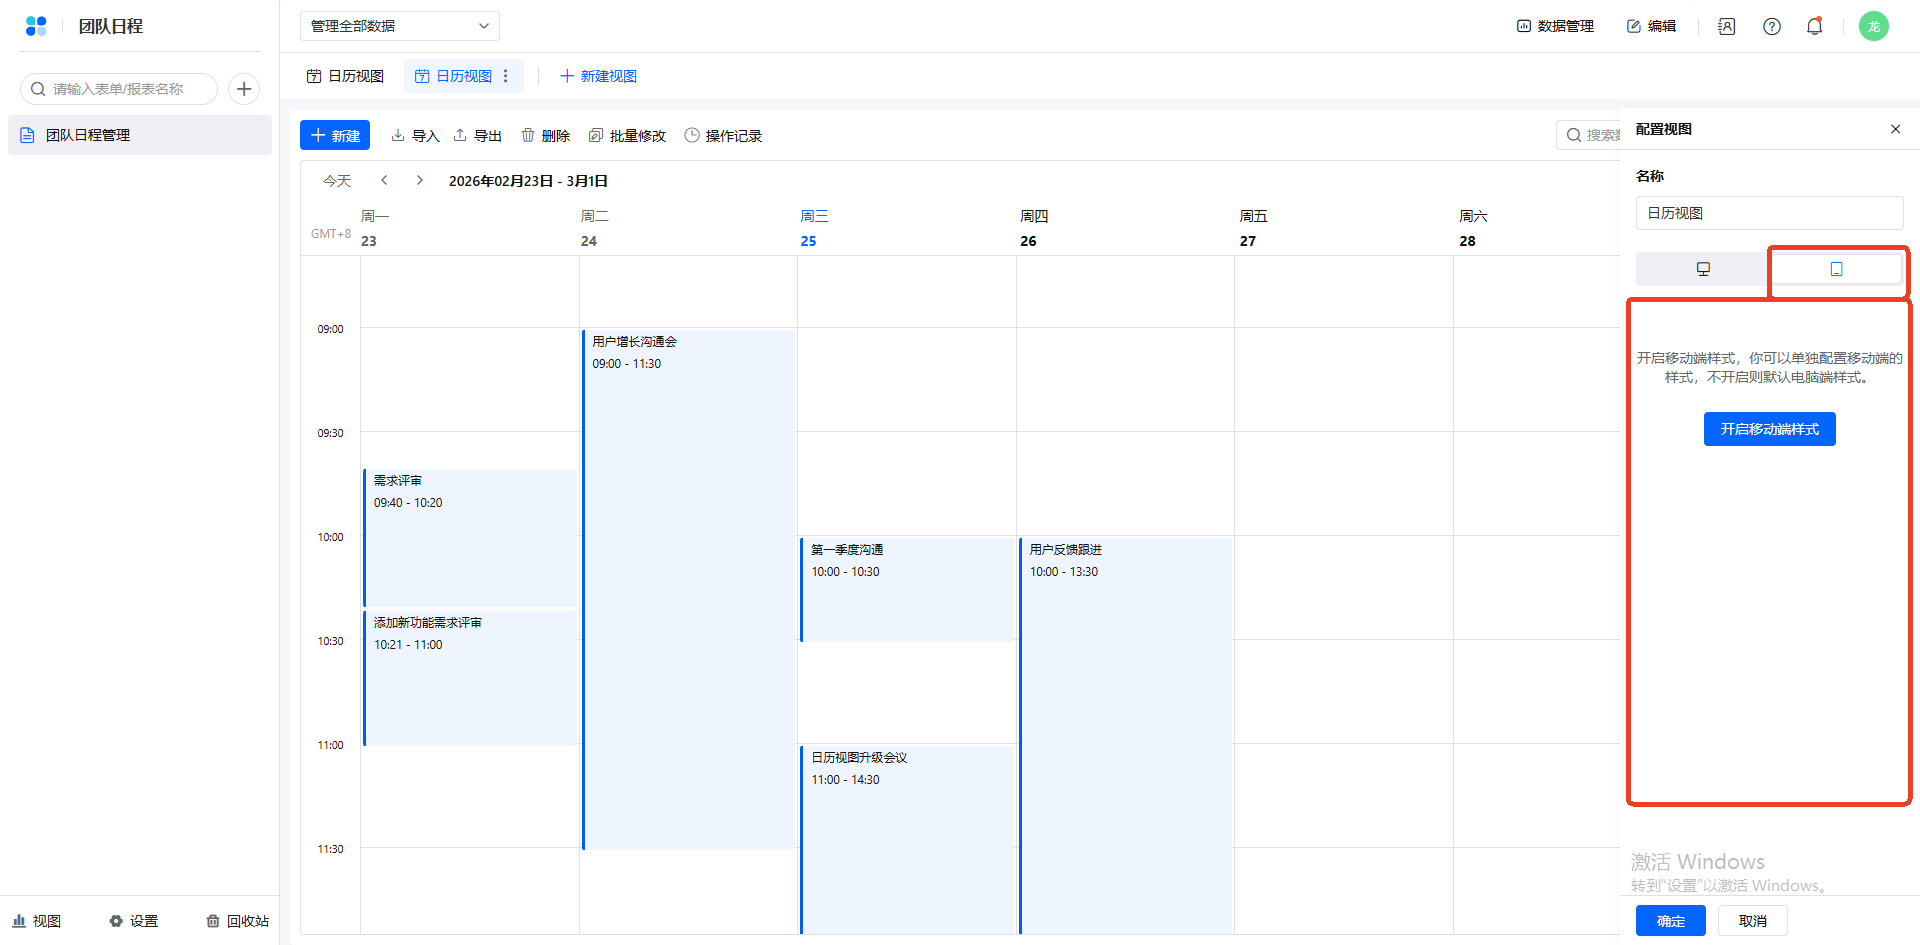The width and height of the screenshot is (1920, 945).
Task: Switch to the first 日历视图 tab
Action: [x=345, y=76]
